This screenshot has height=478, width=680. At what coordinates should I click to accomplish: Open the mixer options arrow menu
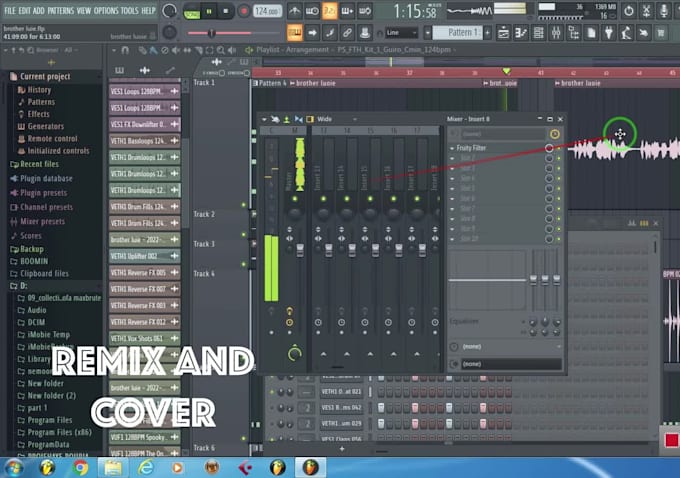tap(264, 119)
